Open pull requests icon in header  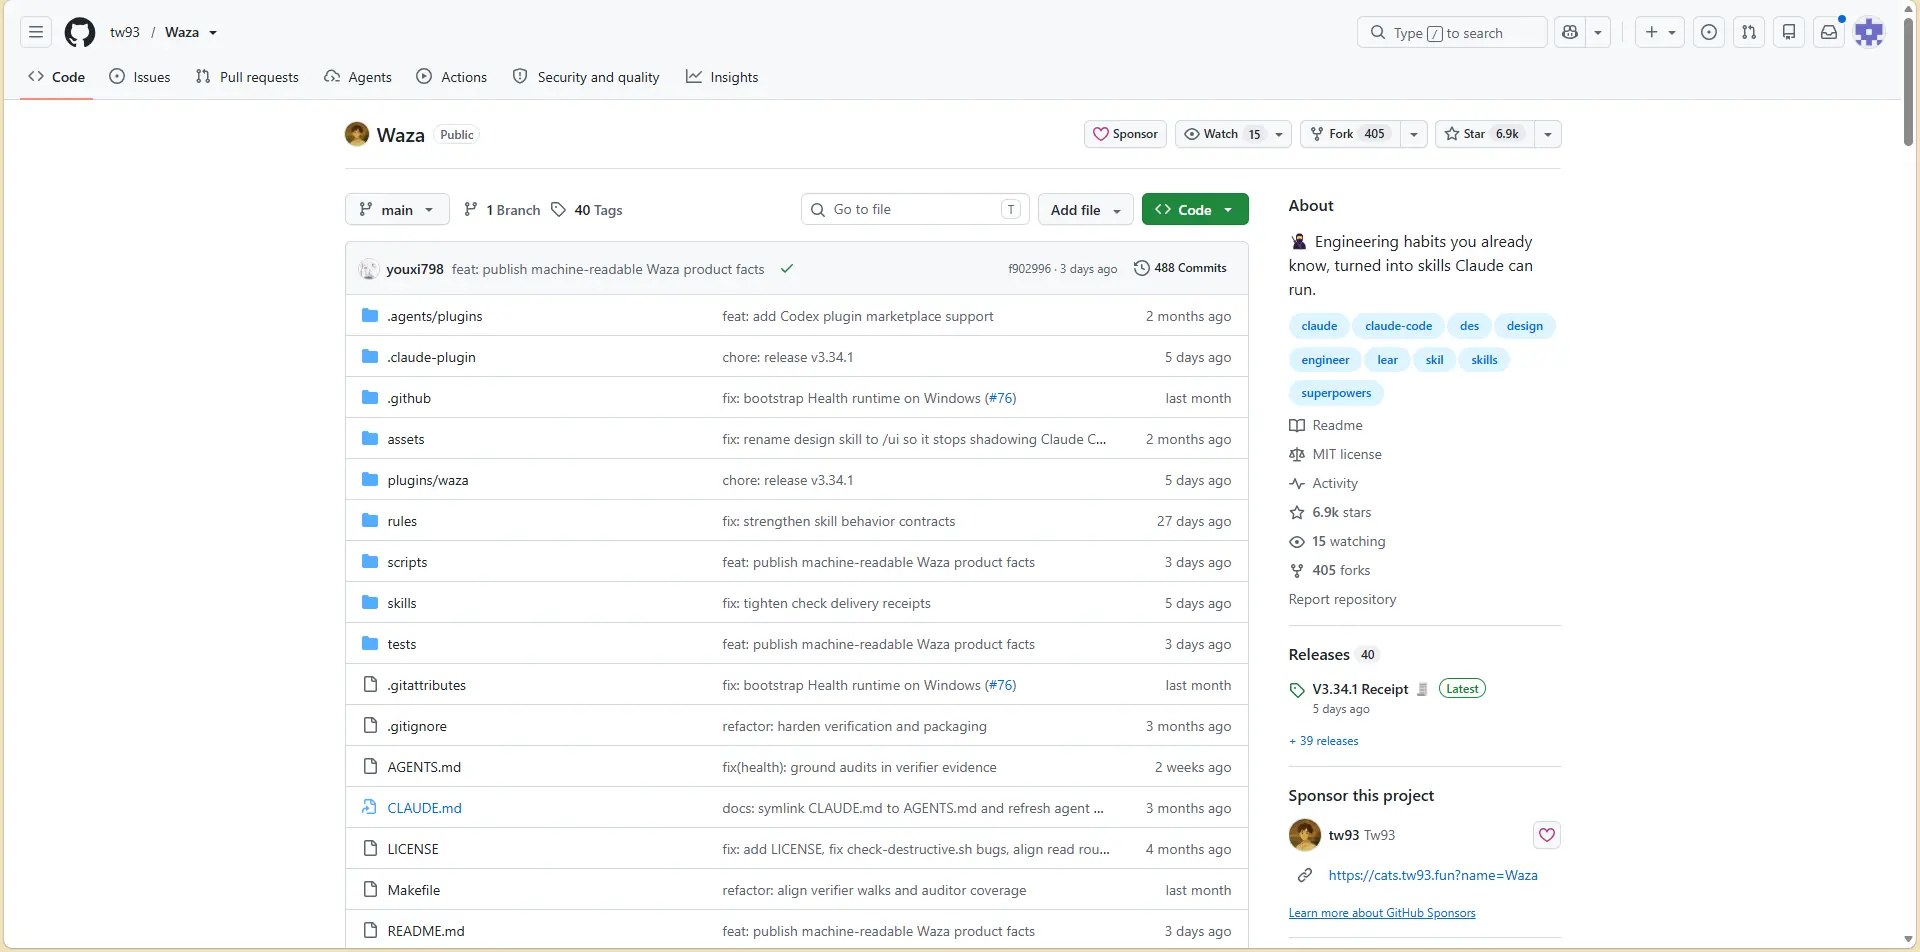click(1749, 32)
